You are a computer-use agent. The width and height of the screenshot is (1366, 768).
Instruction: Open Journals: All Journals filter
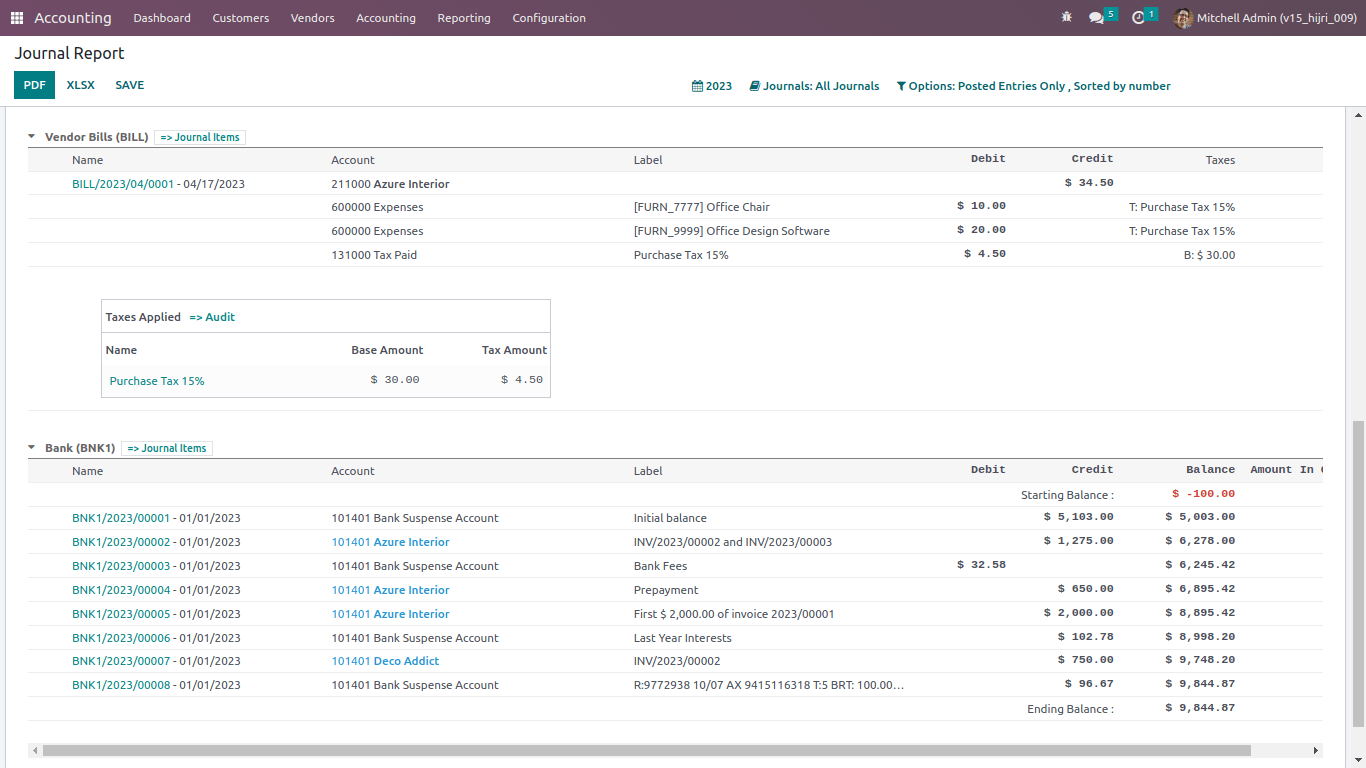814,86
